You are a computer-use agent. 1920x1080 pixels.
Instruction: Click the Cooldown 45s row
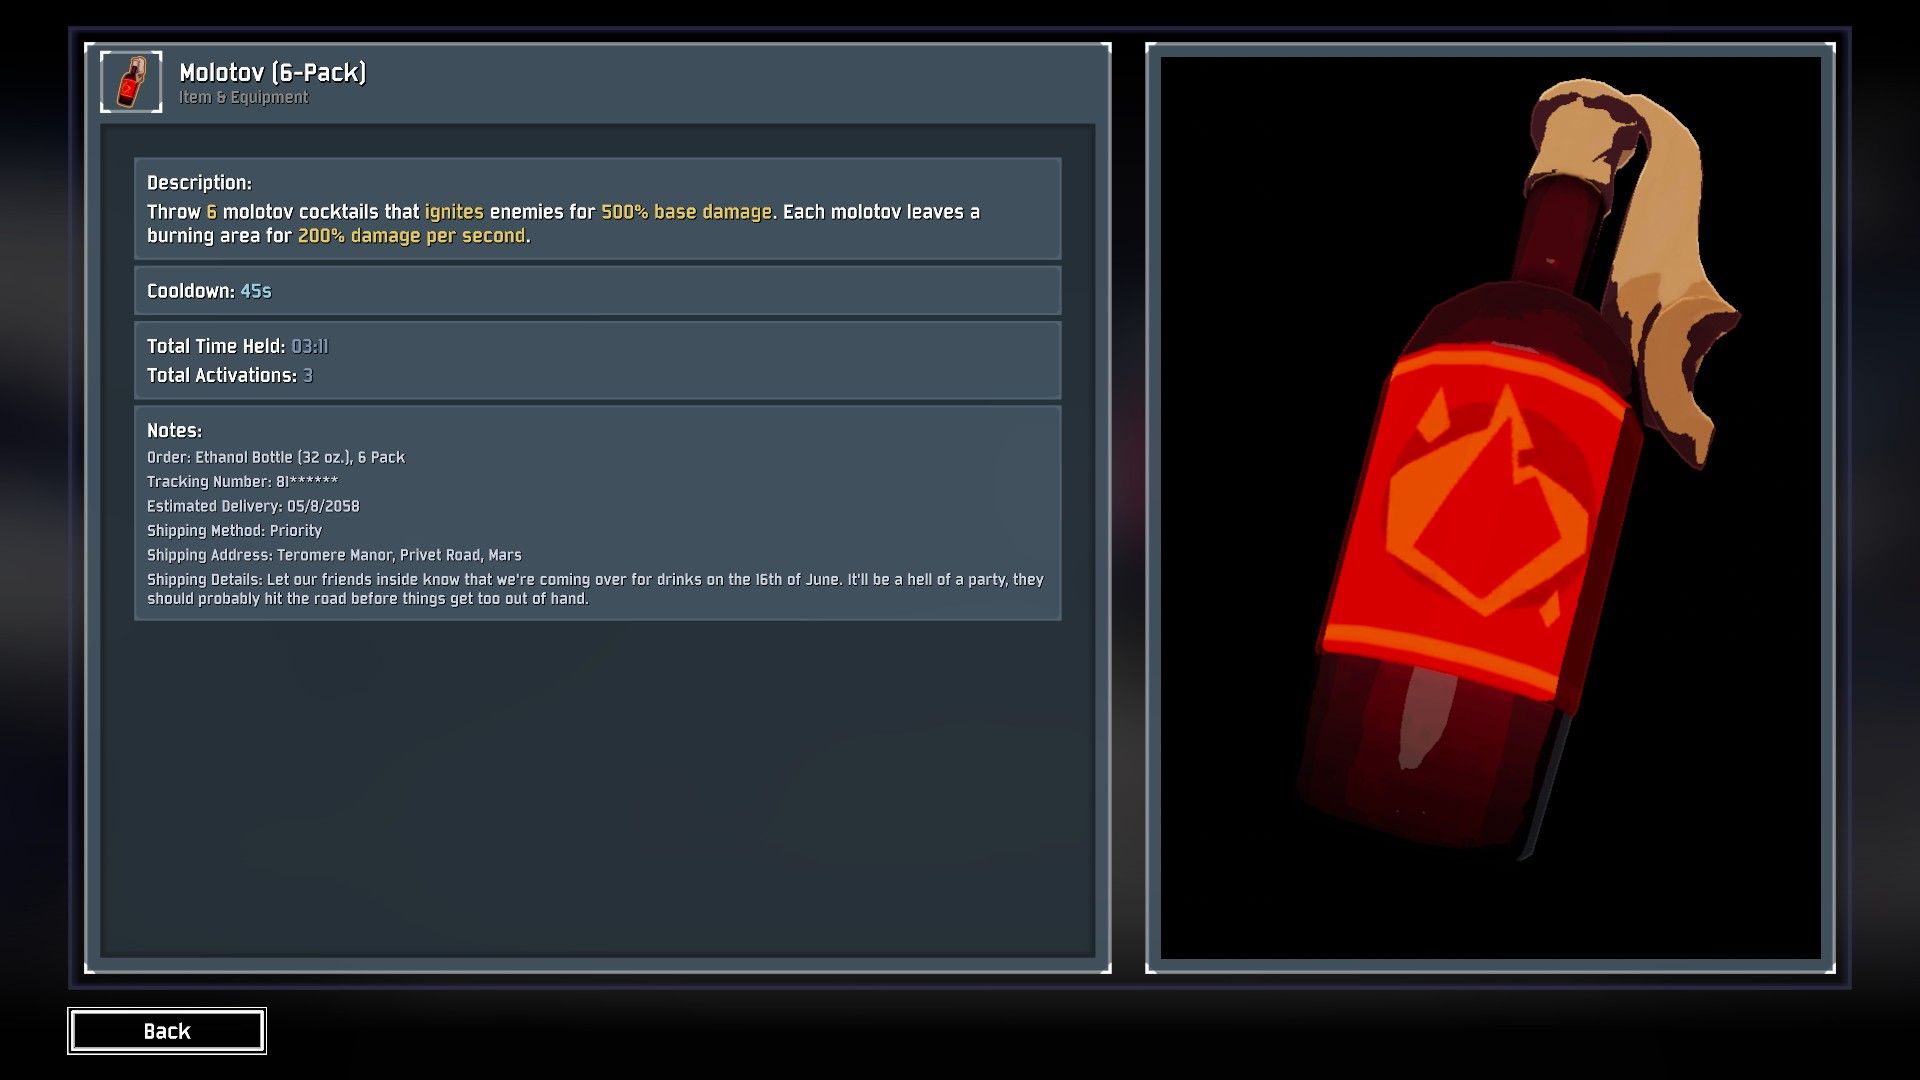598,291
